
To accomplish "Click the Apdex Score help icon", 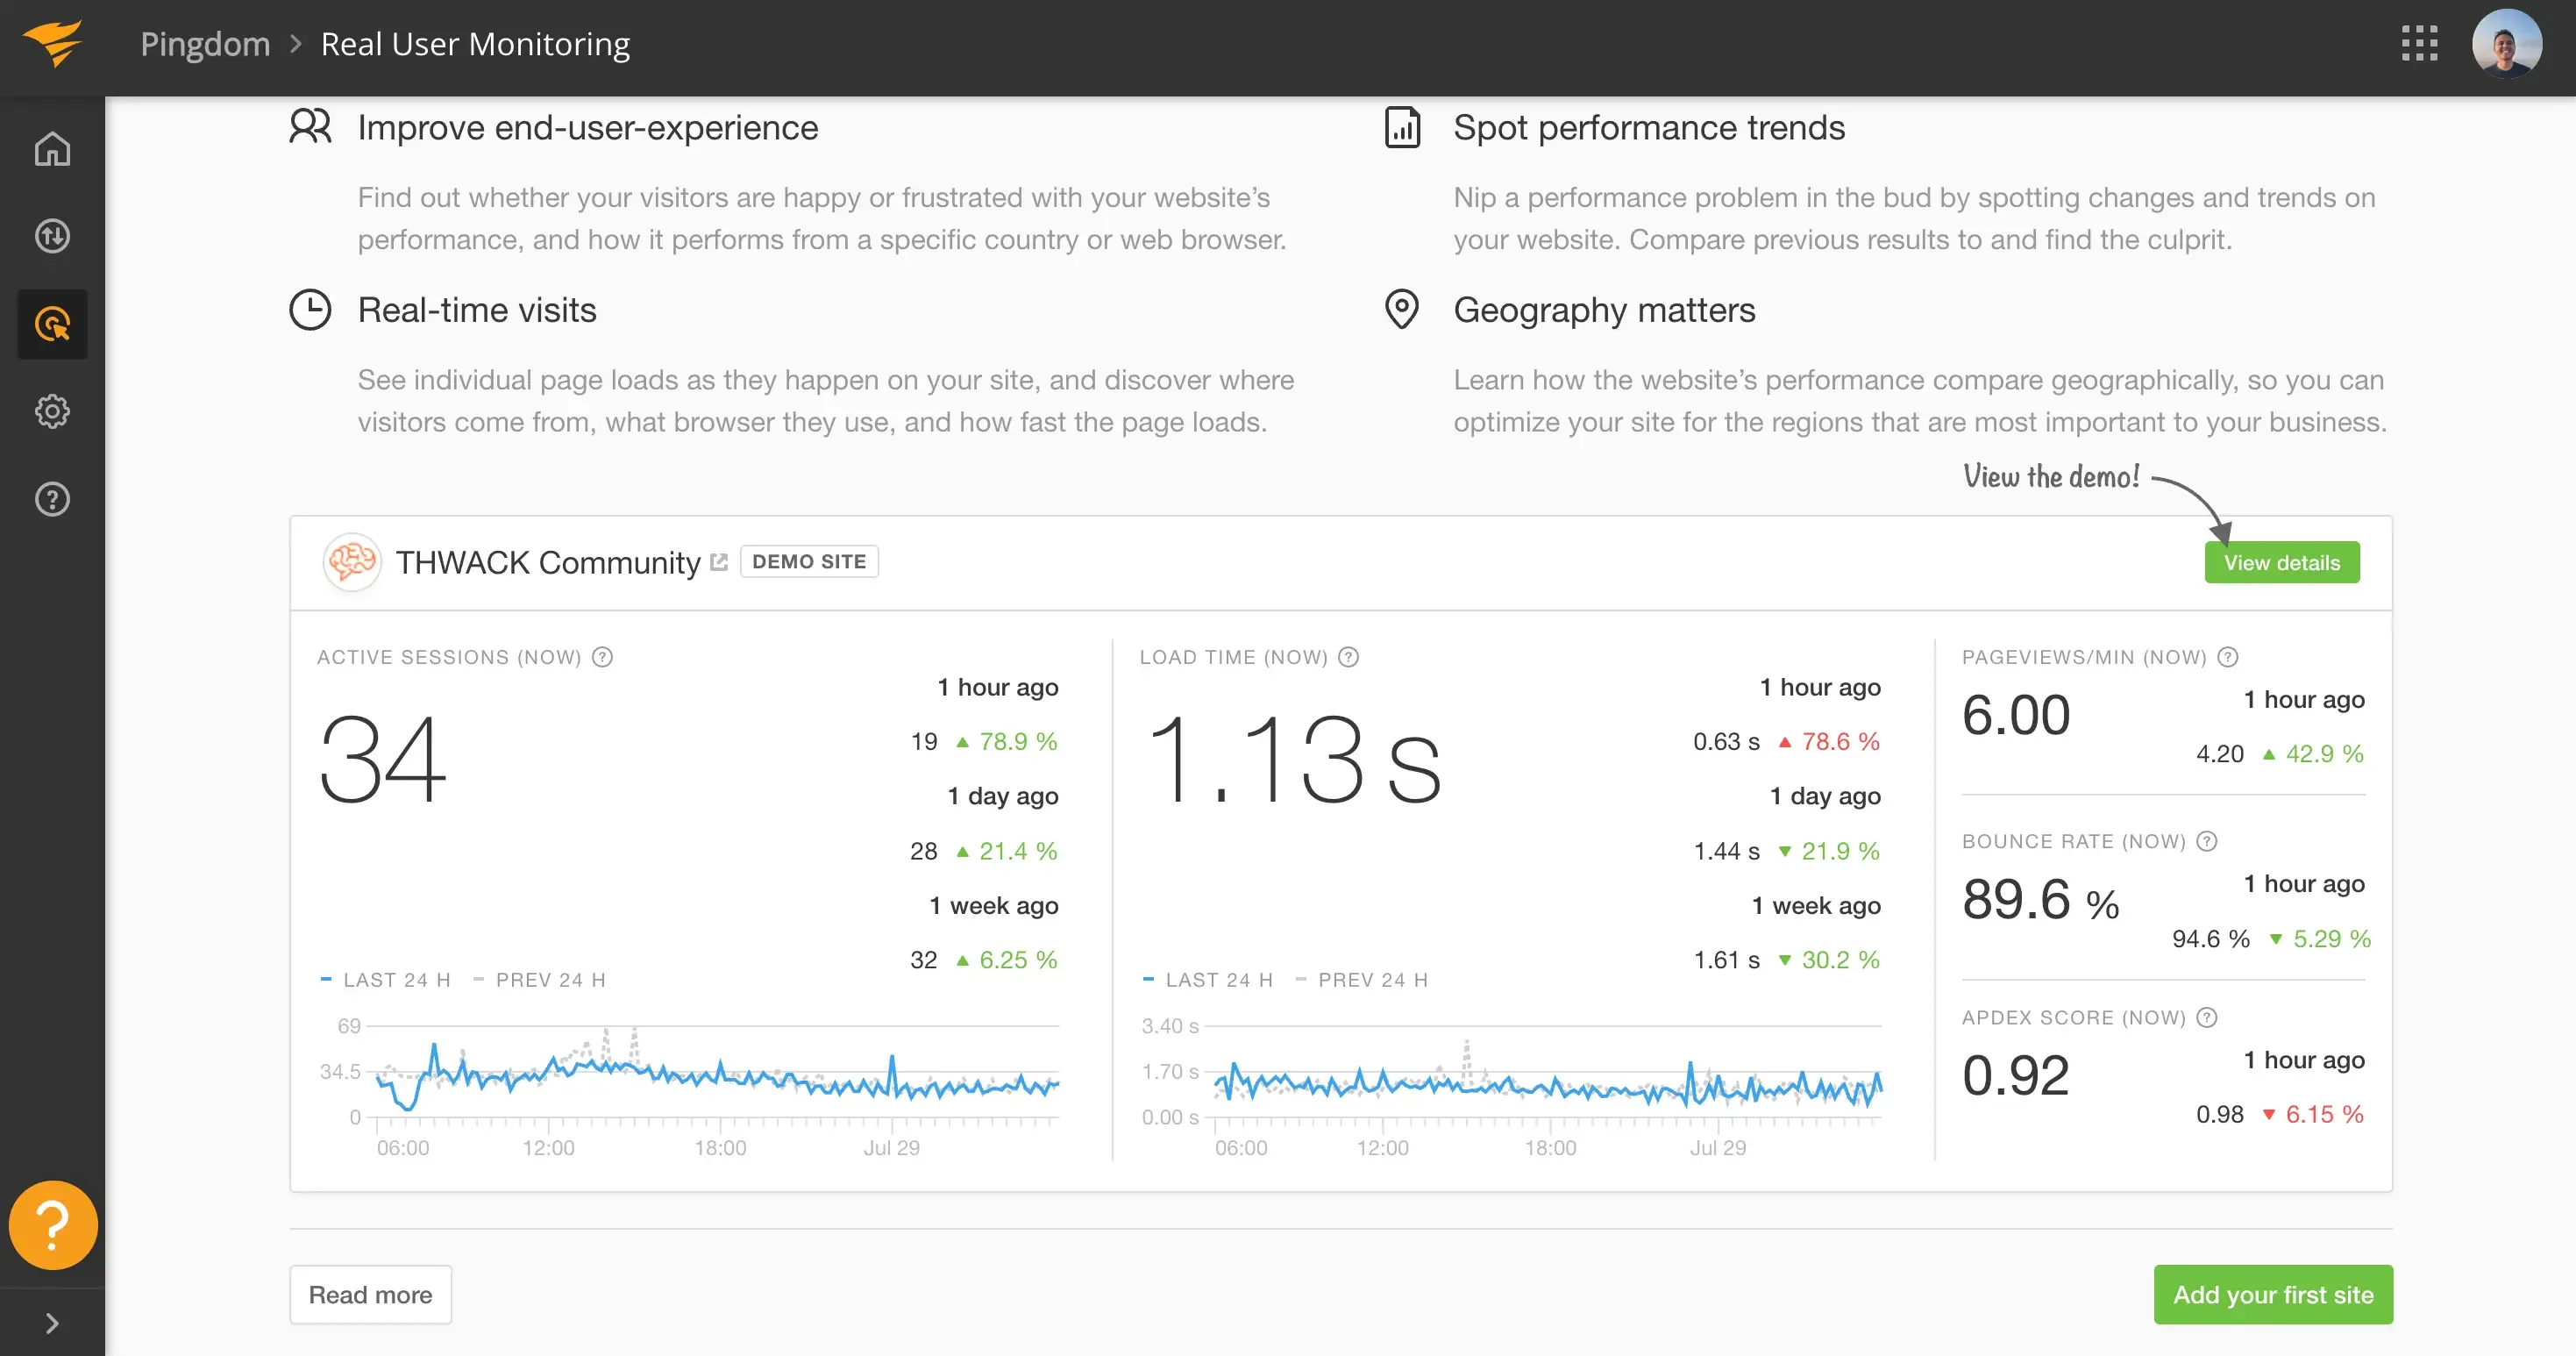I will (2207, 1018).
